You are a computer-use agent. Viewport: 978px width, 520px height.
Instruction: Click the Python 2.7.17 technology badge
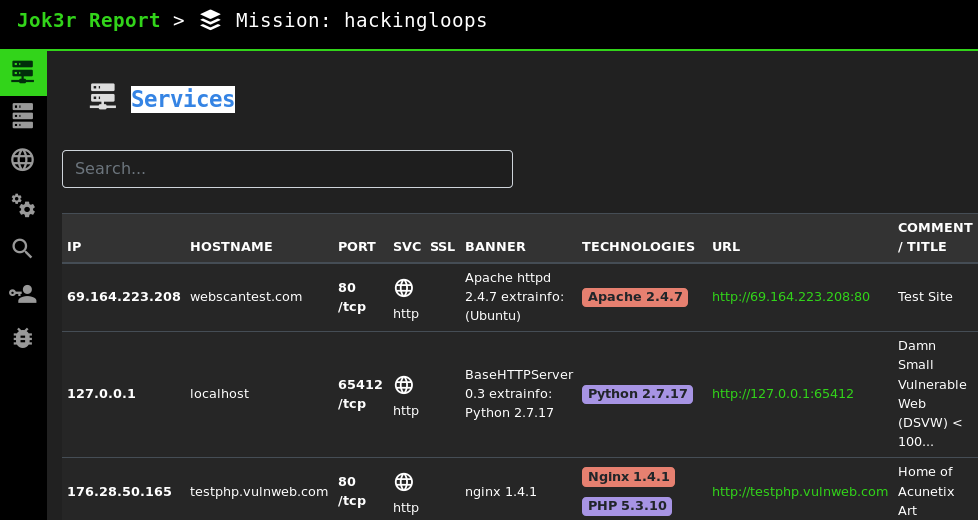click(637, 394)
